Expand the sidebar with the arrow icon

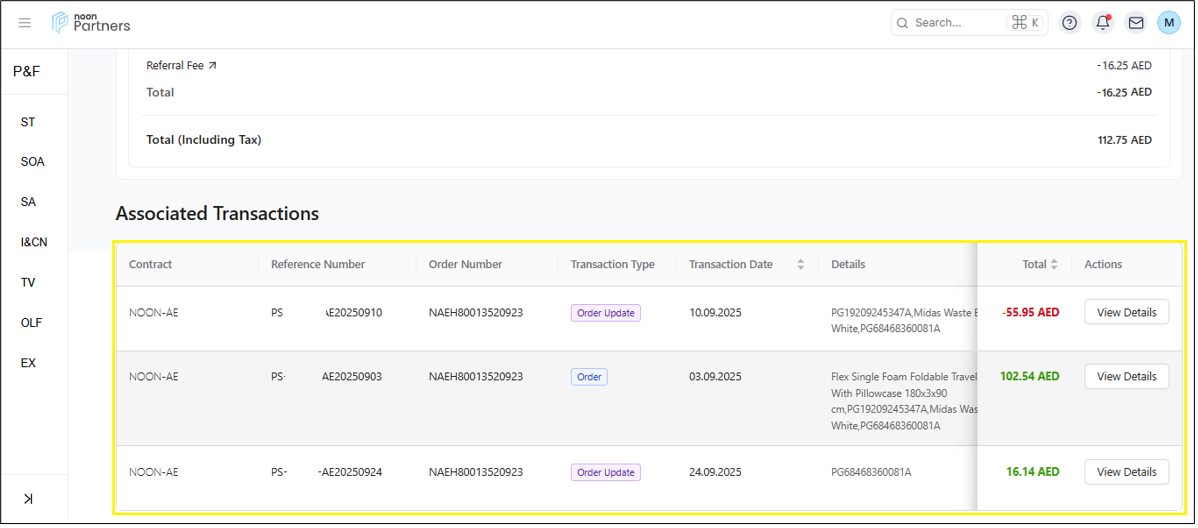[x=28, y=498]
